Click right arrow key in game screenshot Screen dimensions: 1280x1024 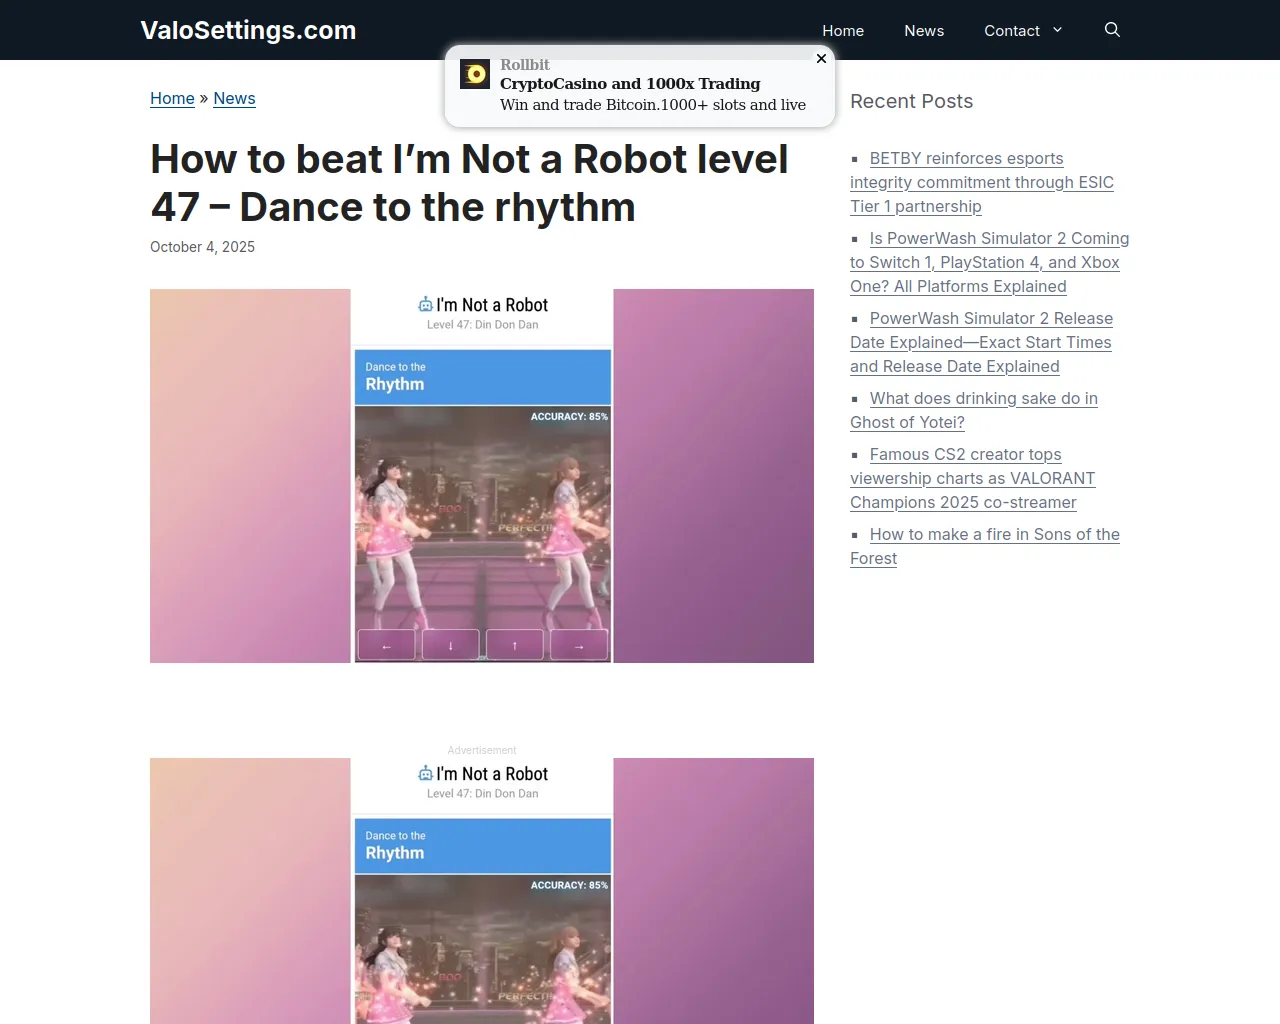(x=579, y=645)
